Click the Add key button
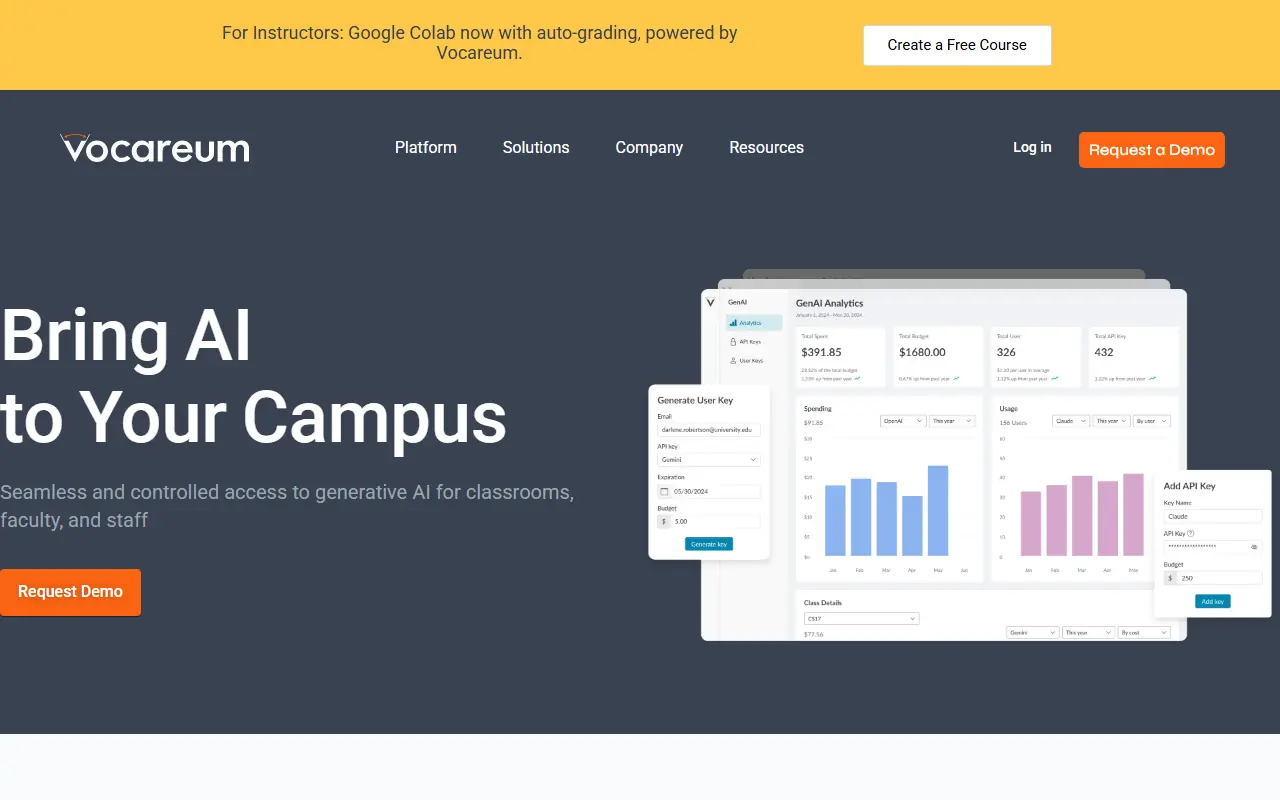1280x800 pixels. tap(1213, 601)
